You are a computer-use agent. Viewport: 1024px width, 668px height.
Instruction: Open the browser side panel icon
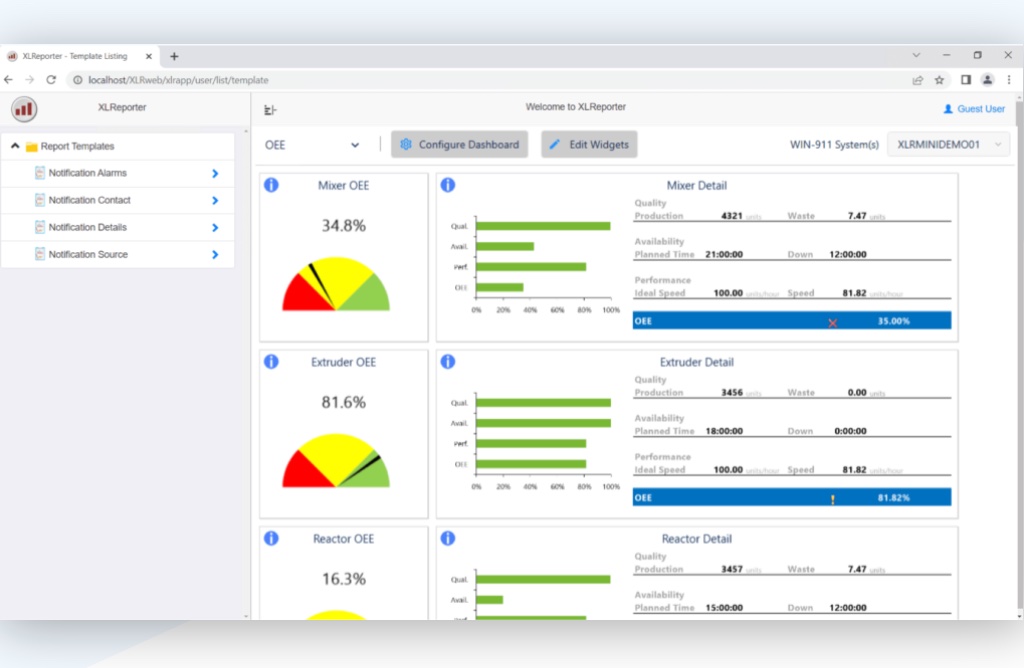point(966,80)
